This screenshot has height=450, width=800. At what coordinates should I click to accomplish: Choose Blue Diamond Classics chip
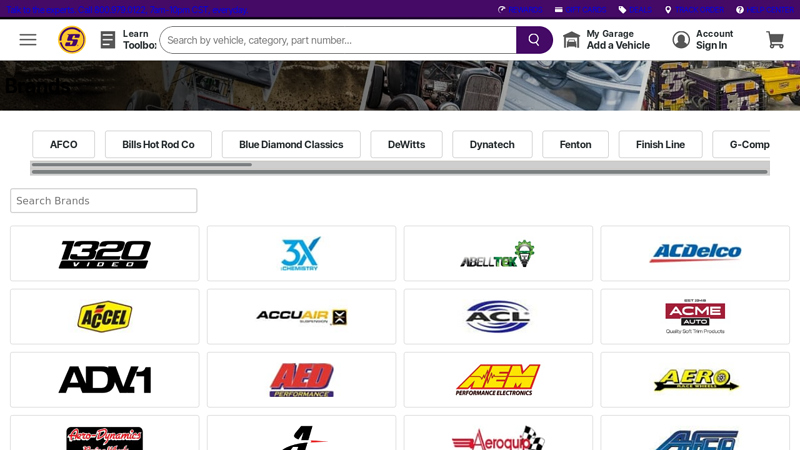(x=291, y=144)
